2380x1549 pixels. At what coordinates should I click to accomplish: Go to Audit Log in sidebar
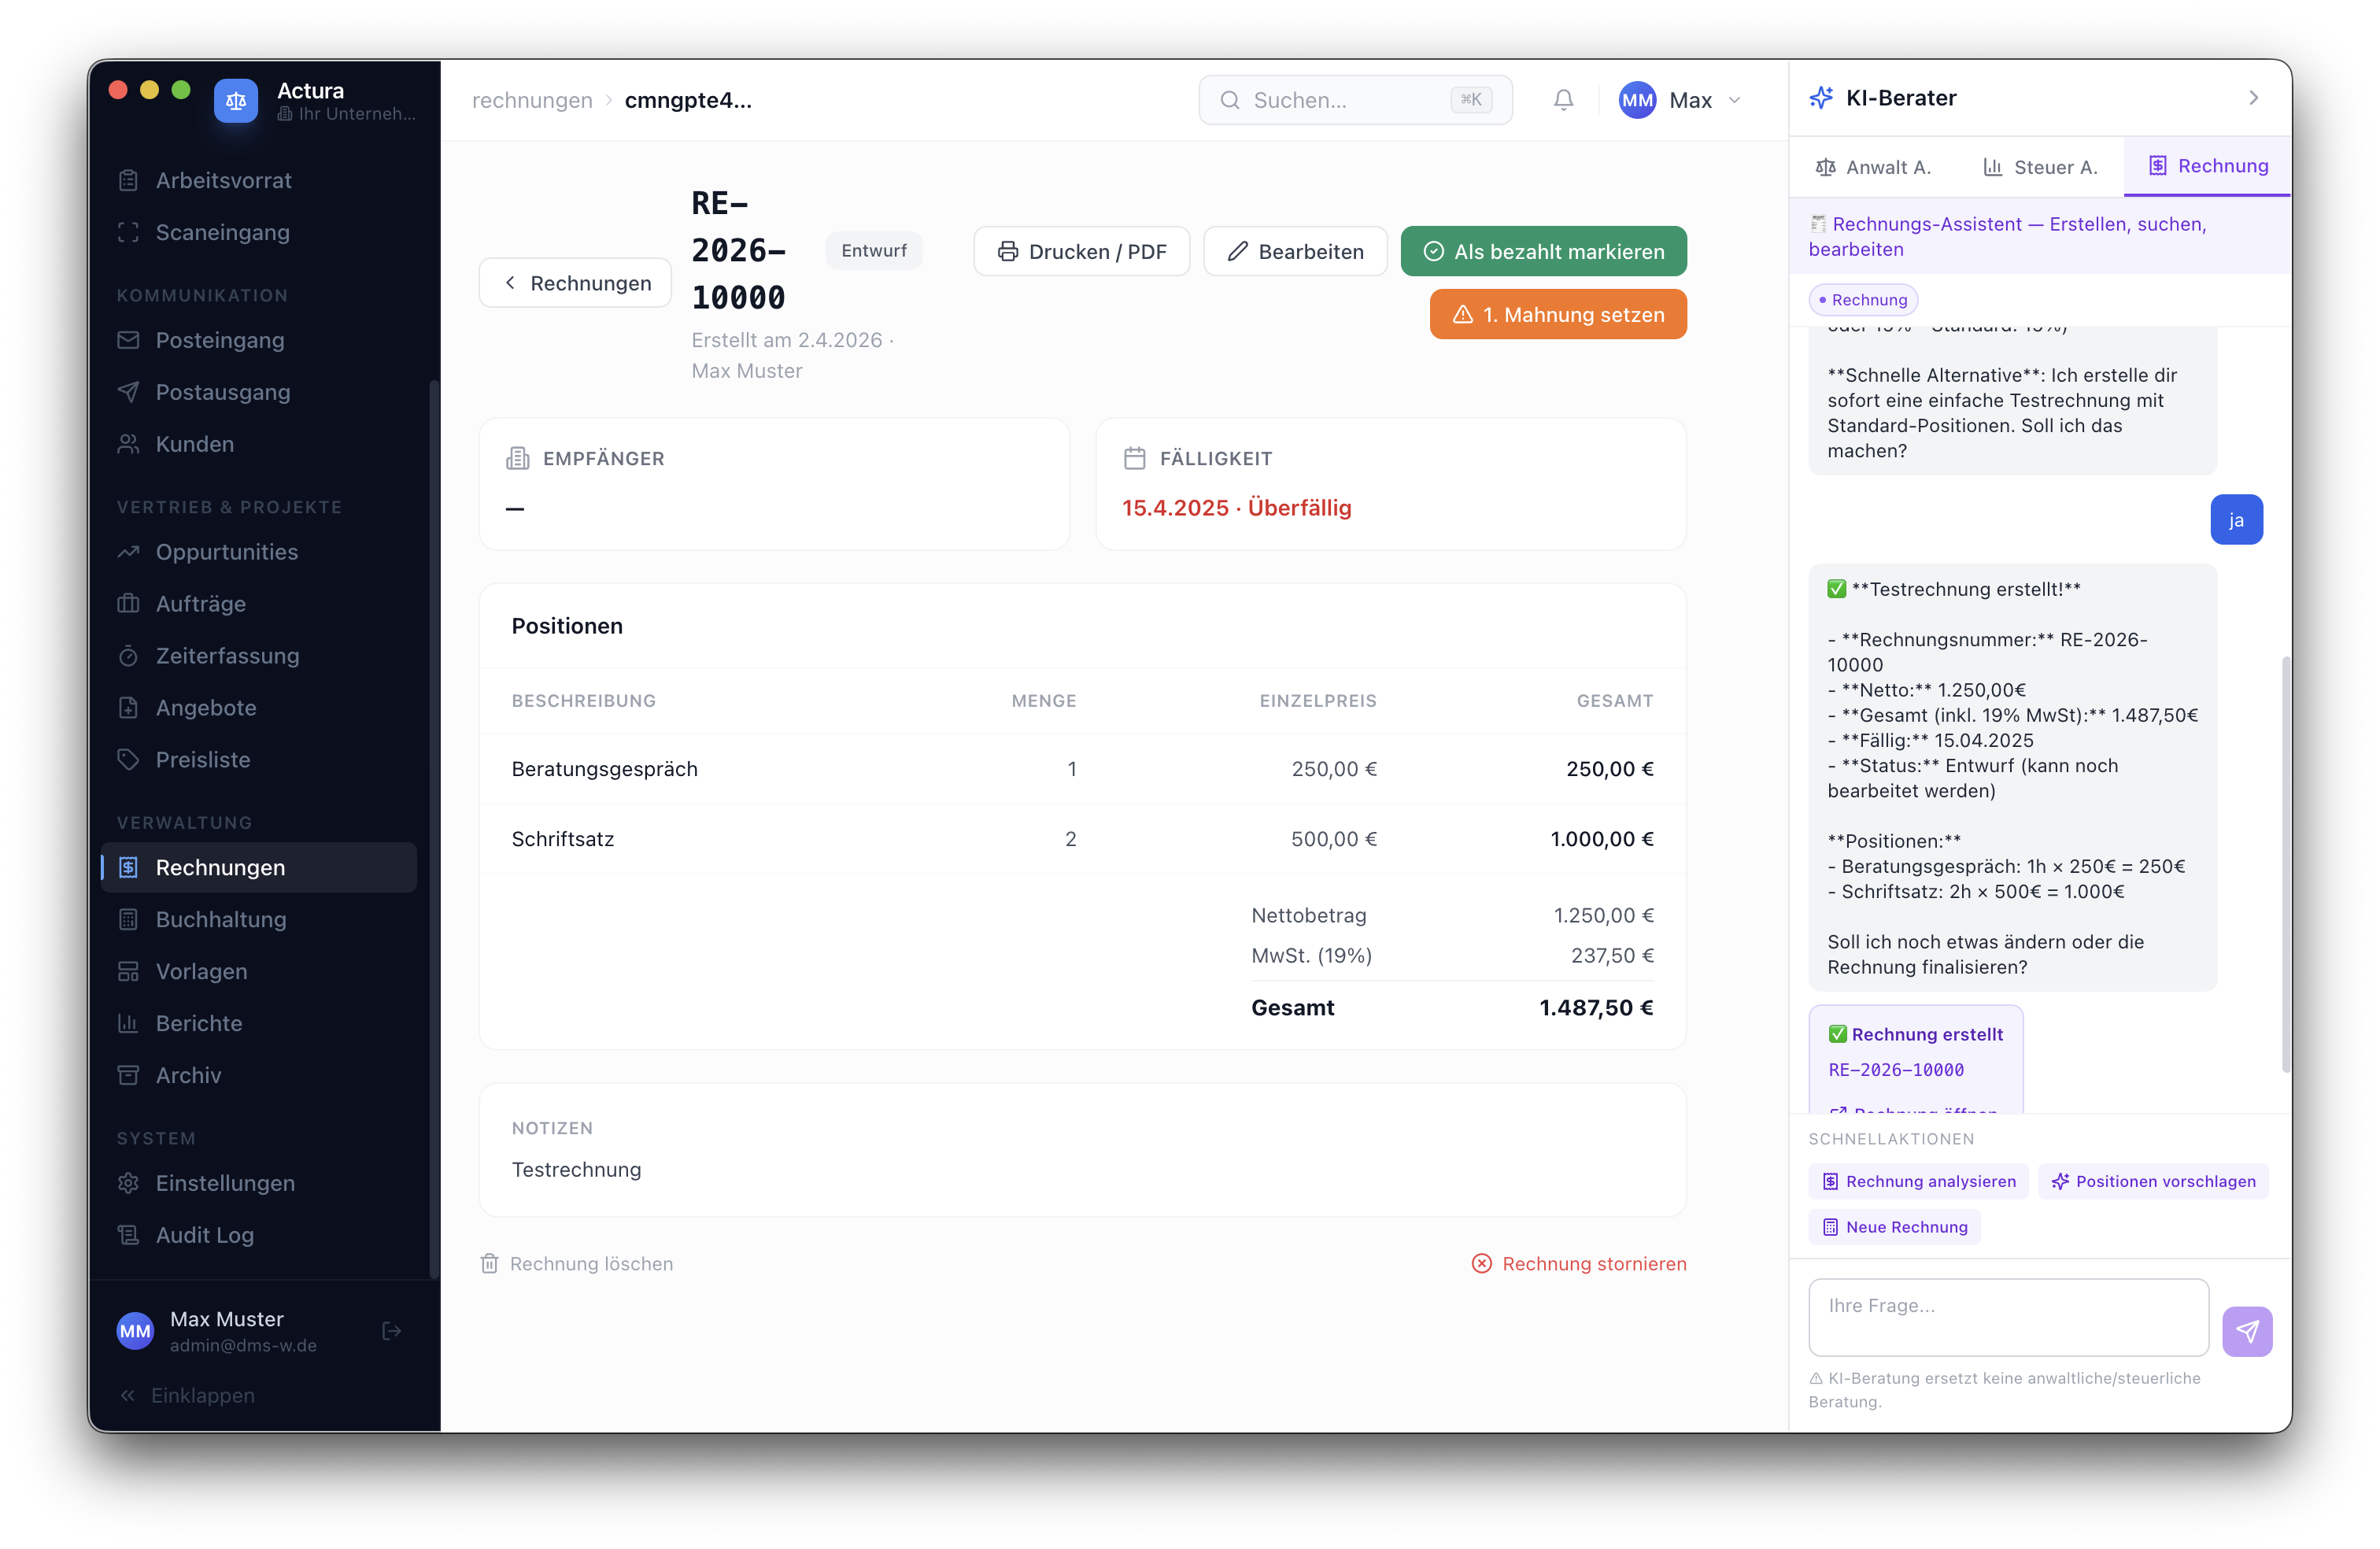tap(204, 1235)
